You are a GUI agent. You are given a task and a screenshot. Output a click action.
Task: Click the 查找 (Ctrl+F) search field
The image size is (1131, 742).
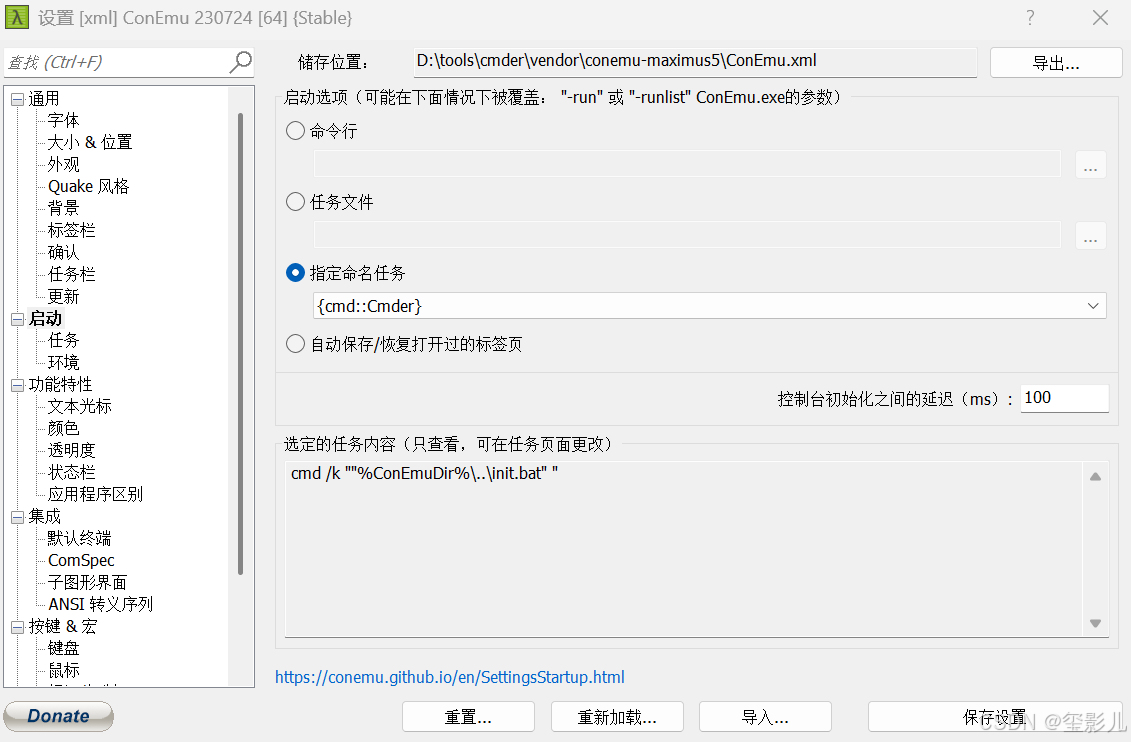(117, 63)
